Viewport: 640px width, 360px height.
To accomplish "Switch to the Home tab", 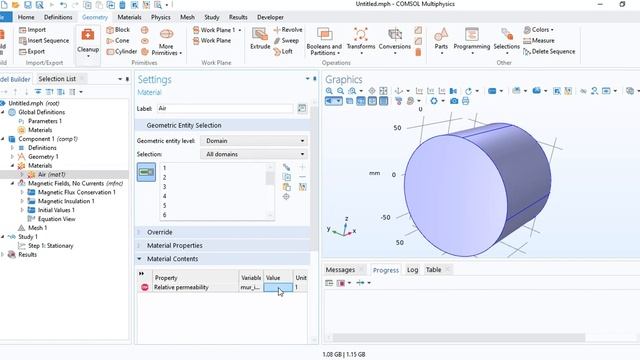I will coord(26,17).
